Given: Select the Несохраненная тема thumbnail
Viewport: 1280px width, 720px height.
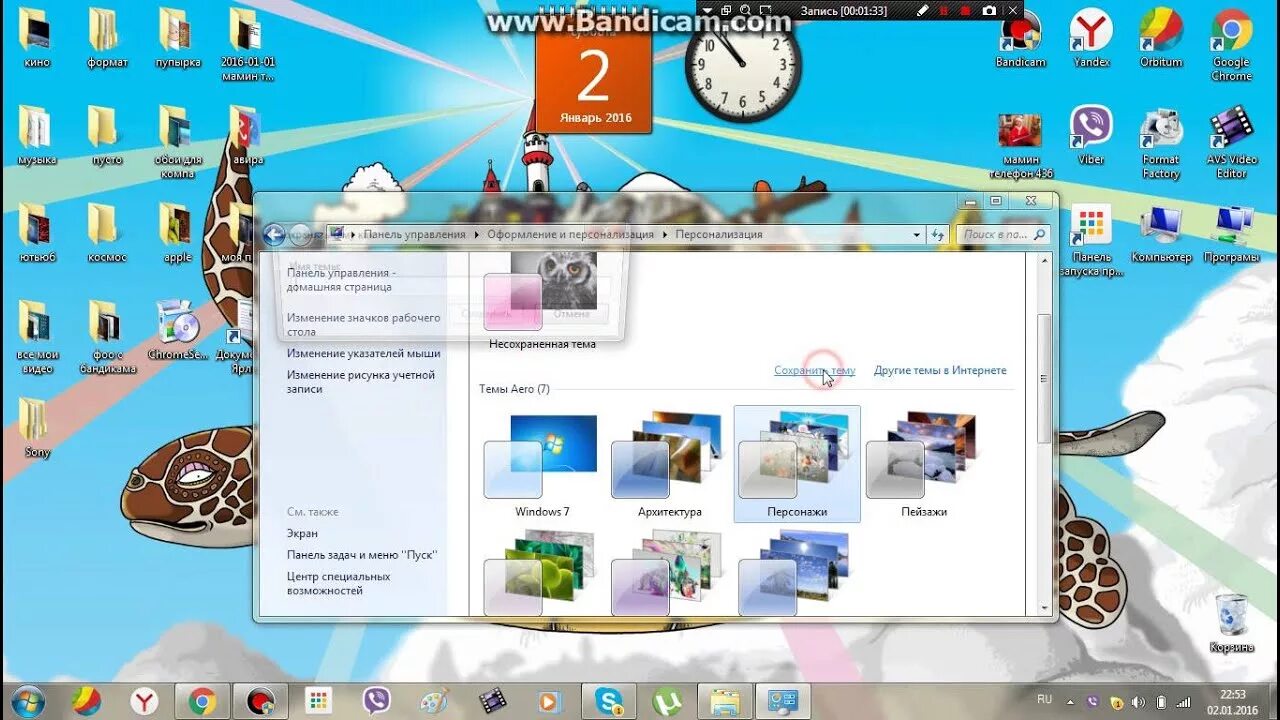Looking at the screenshot, I should [542, 300].
